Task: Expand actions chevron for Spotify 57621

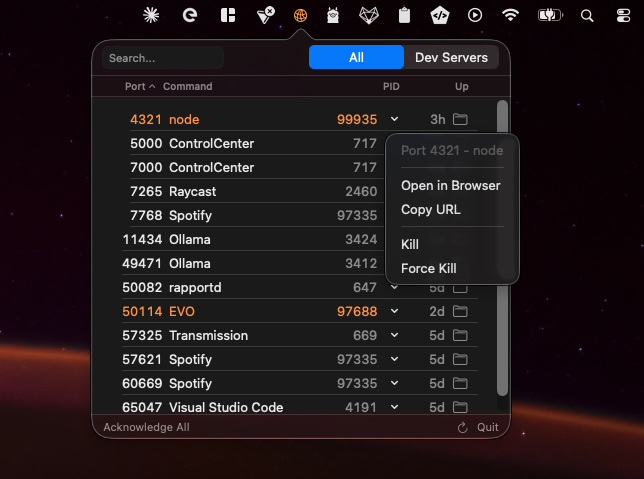Action: click(394, 359)
